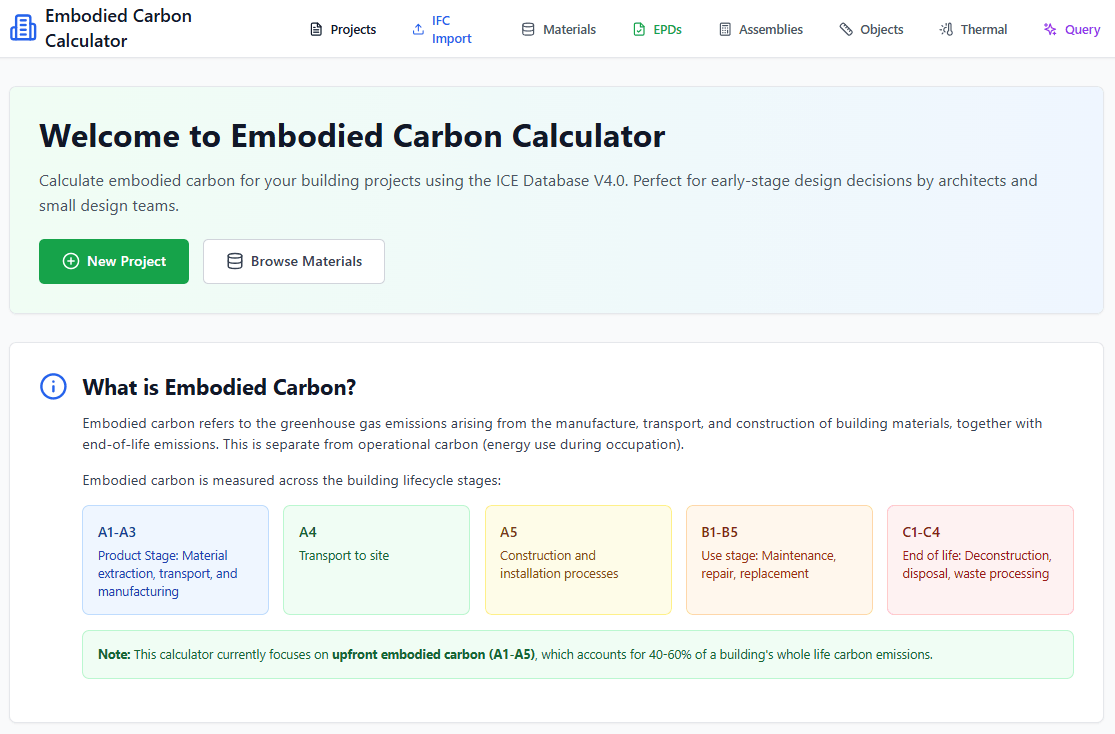Select the A1-A3 Product Stage card
This screenshot has width=1115, height=734.
pyautogui.click(x=175, y=560)
